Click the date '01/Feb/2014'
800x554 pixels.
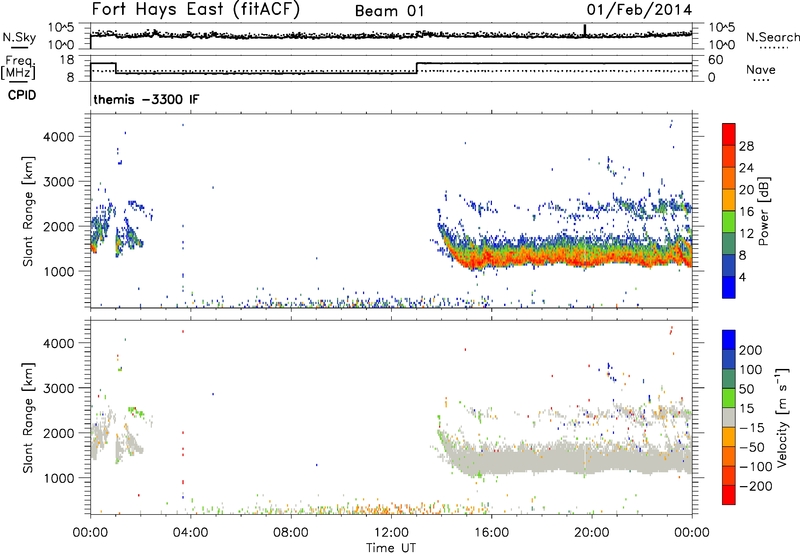(x=639, y=10)
